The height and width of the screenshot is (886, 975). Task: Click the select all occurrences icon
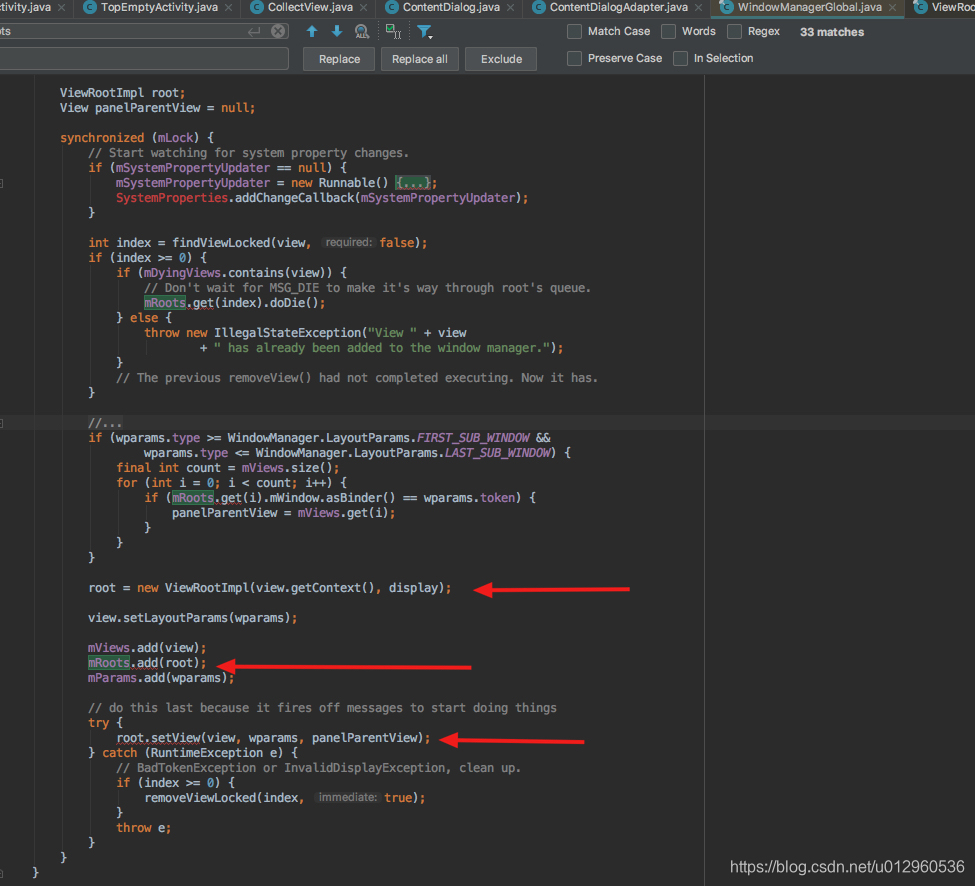[393, 31]
